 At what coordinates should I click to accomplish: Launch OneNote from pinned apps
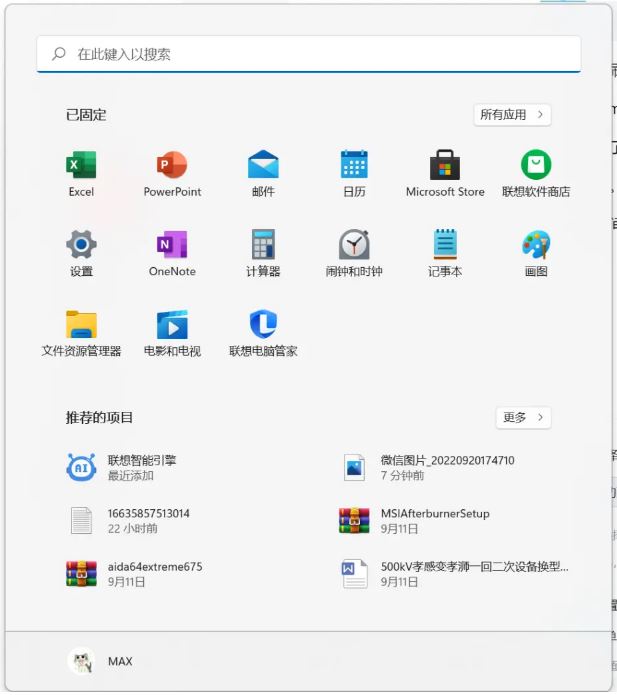pyautogui.click(x=172, y=254)
